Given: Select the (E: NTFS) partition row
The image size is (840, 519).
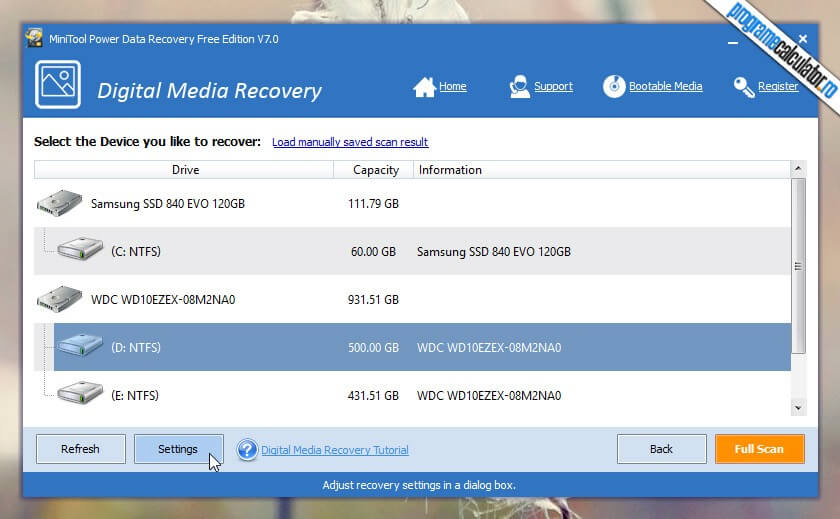Looking at the screenshot, I should [x=412, y=395].
